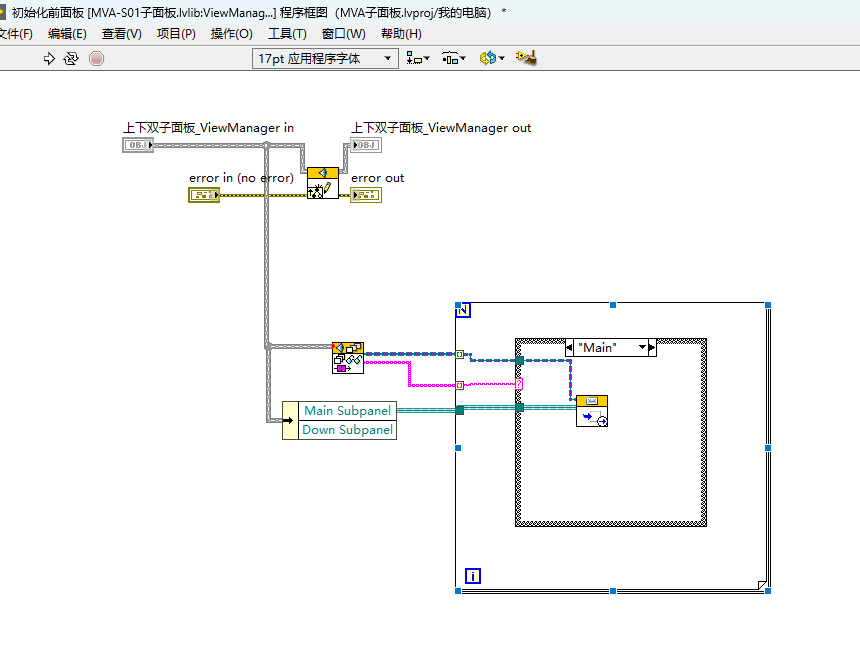The height and width of the screenshot is (666, 860).
Task: Select the error in cluster terminal
Action: click(204, 195)
